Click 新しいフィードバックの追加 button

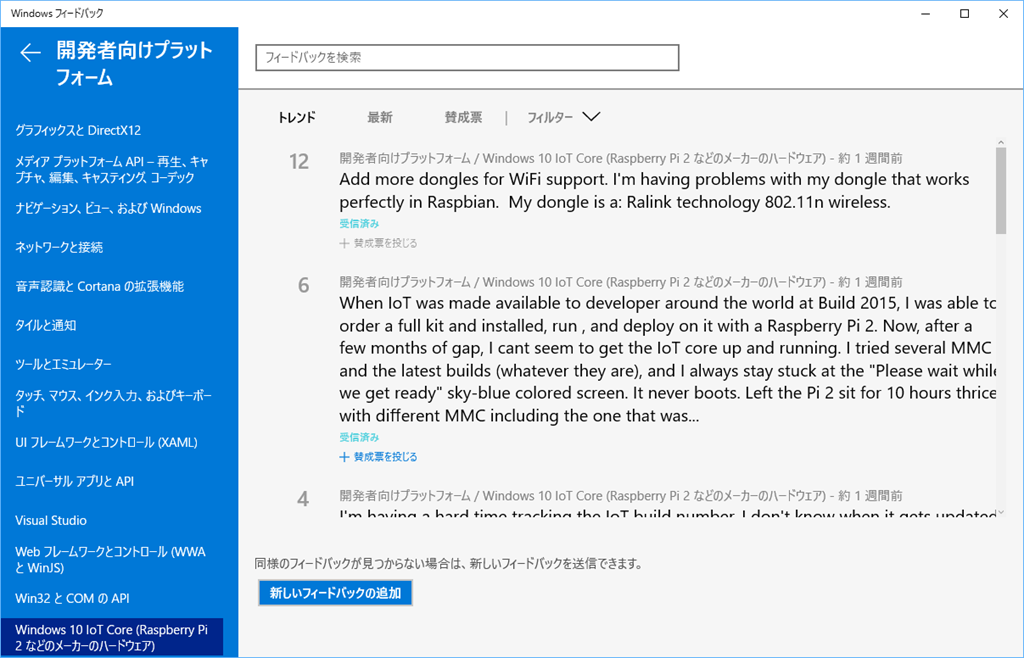[335, 593]
